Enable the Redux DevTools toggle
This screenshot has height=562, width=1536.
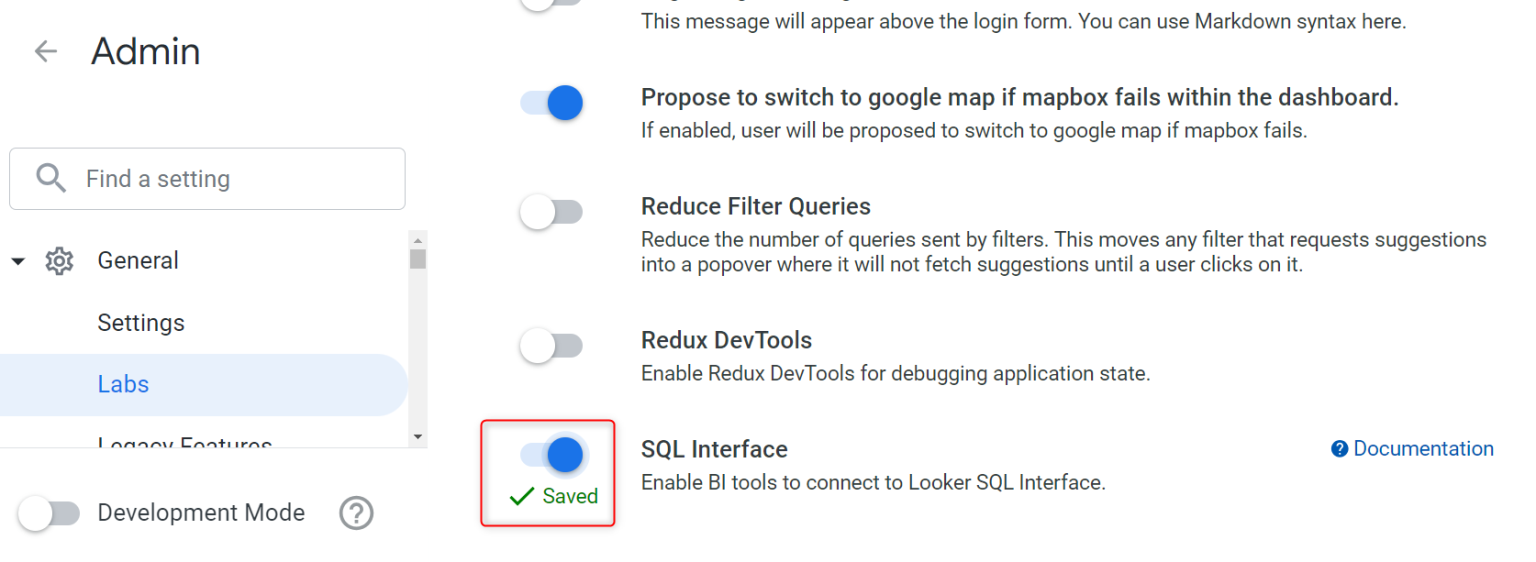point(551,346)
